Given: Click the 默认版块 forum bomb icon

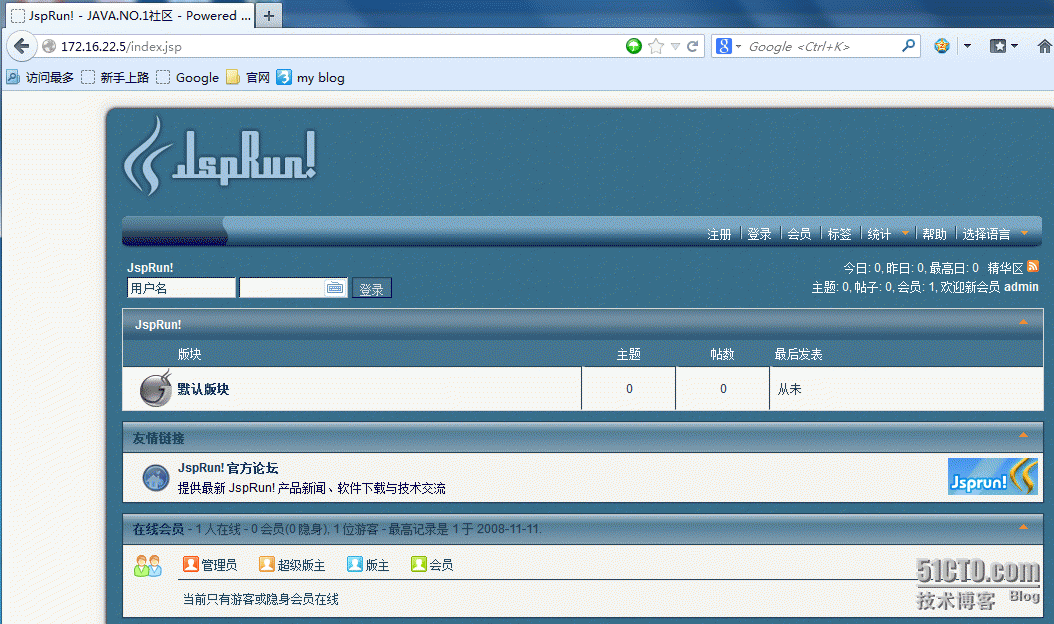Looking at the screenshot, I should pyautogui.click(x=156, y=388).
